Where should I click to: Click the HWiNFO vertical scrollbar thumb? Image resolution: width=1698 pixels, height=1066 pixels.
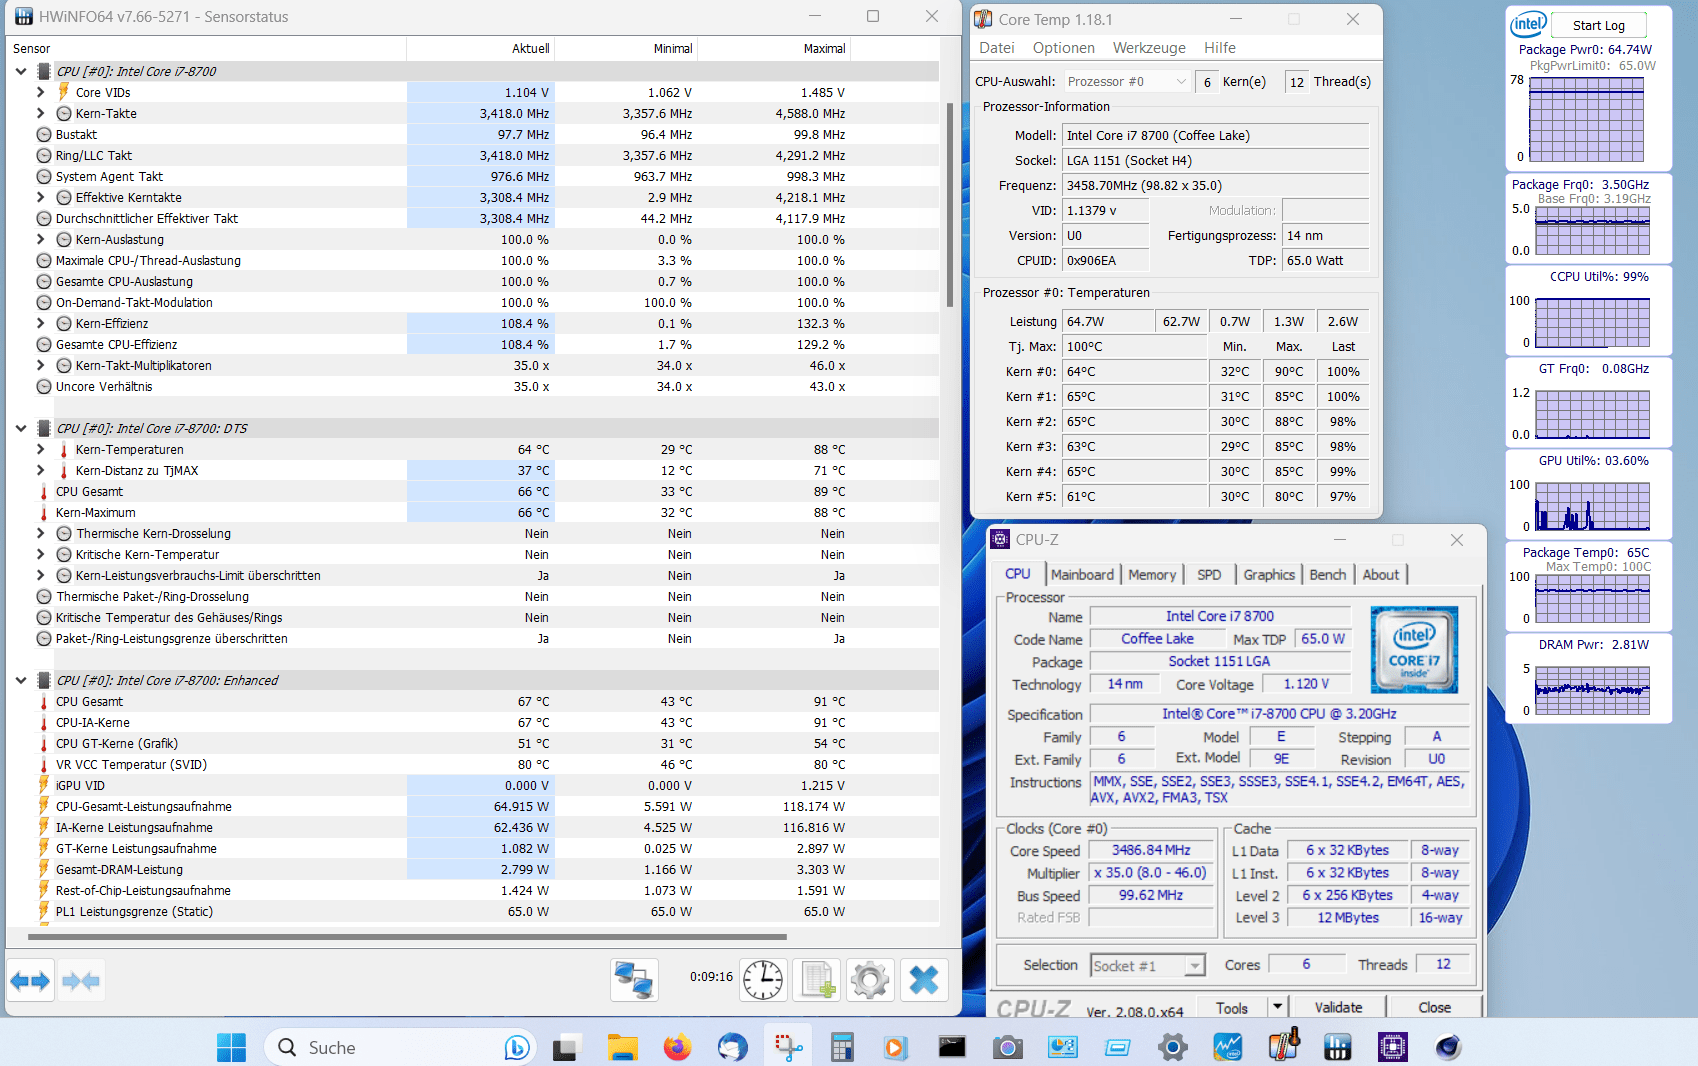(950, 204)
